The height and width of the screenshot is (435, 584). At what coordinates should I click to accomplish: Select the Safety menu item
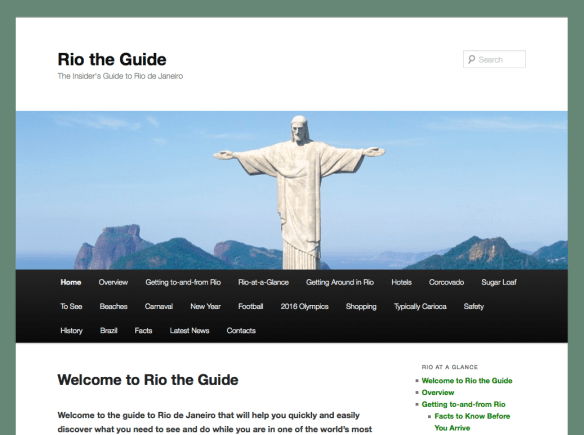point(473,307)
